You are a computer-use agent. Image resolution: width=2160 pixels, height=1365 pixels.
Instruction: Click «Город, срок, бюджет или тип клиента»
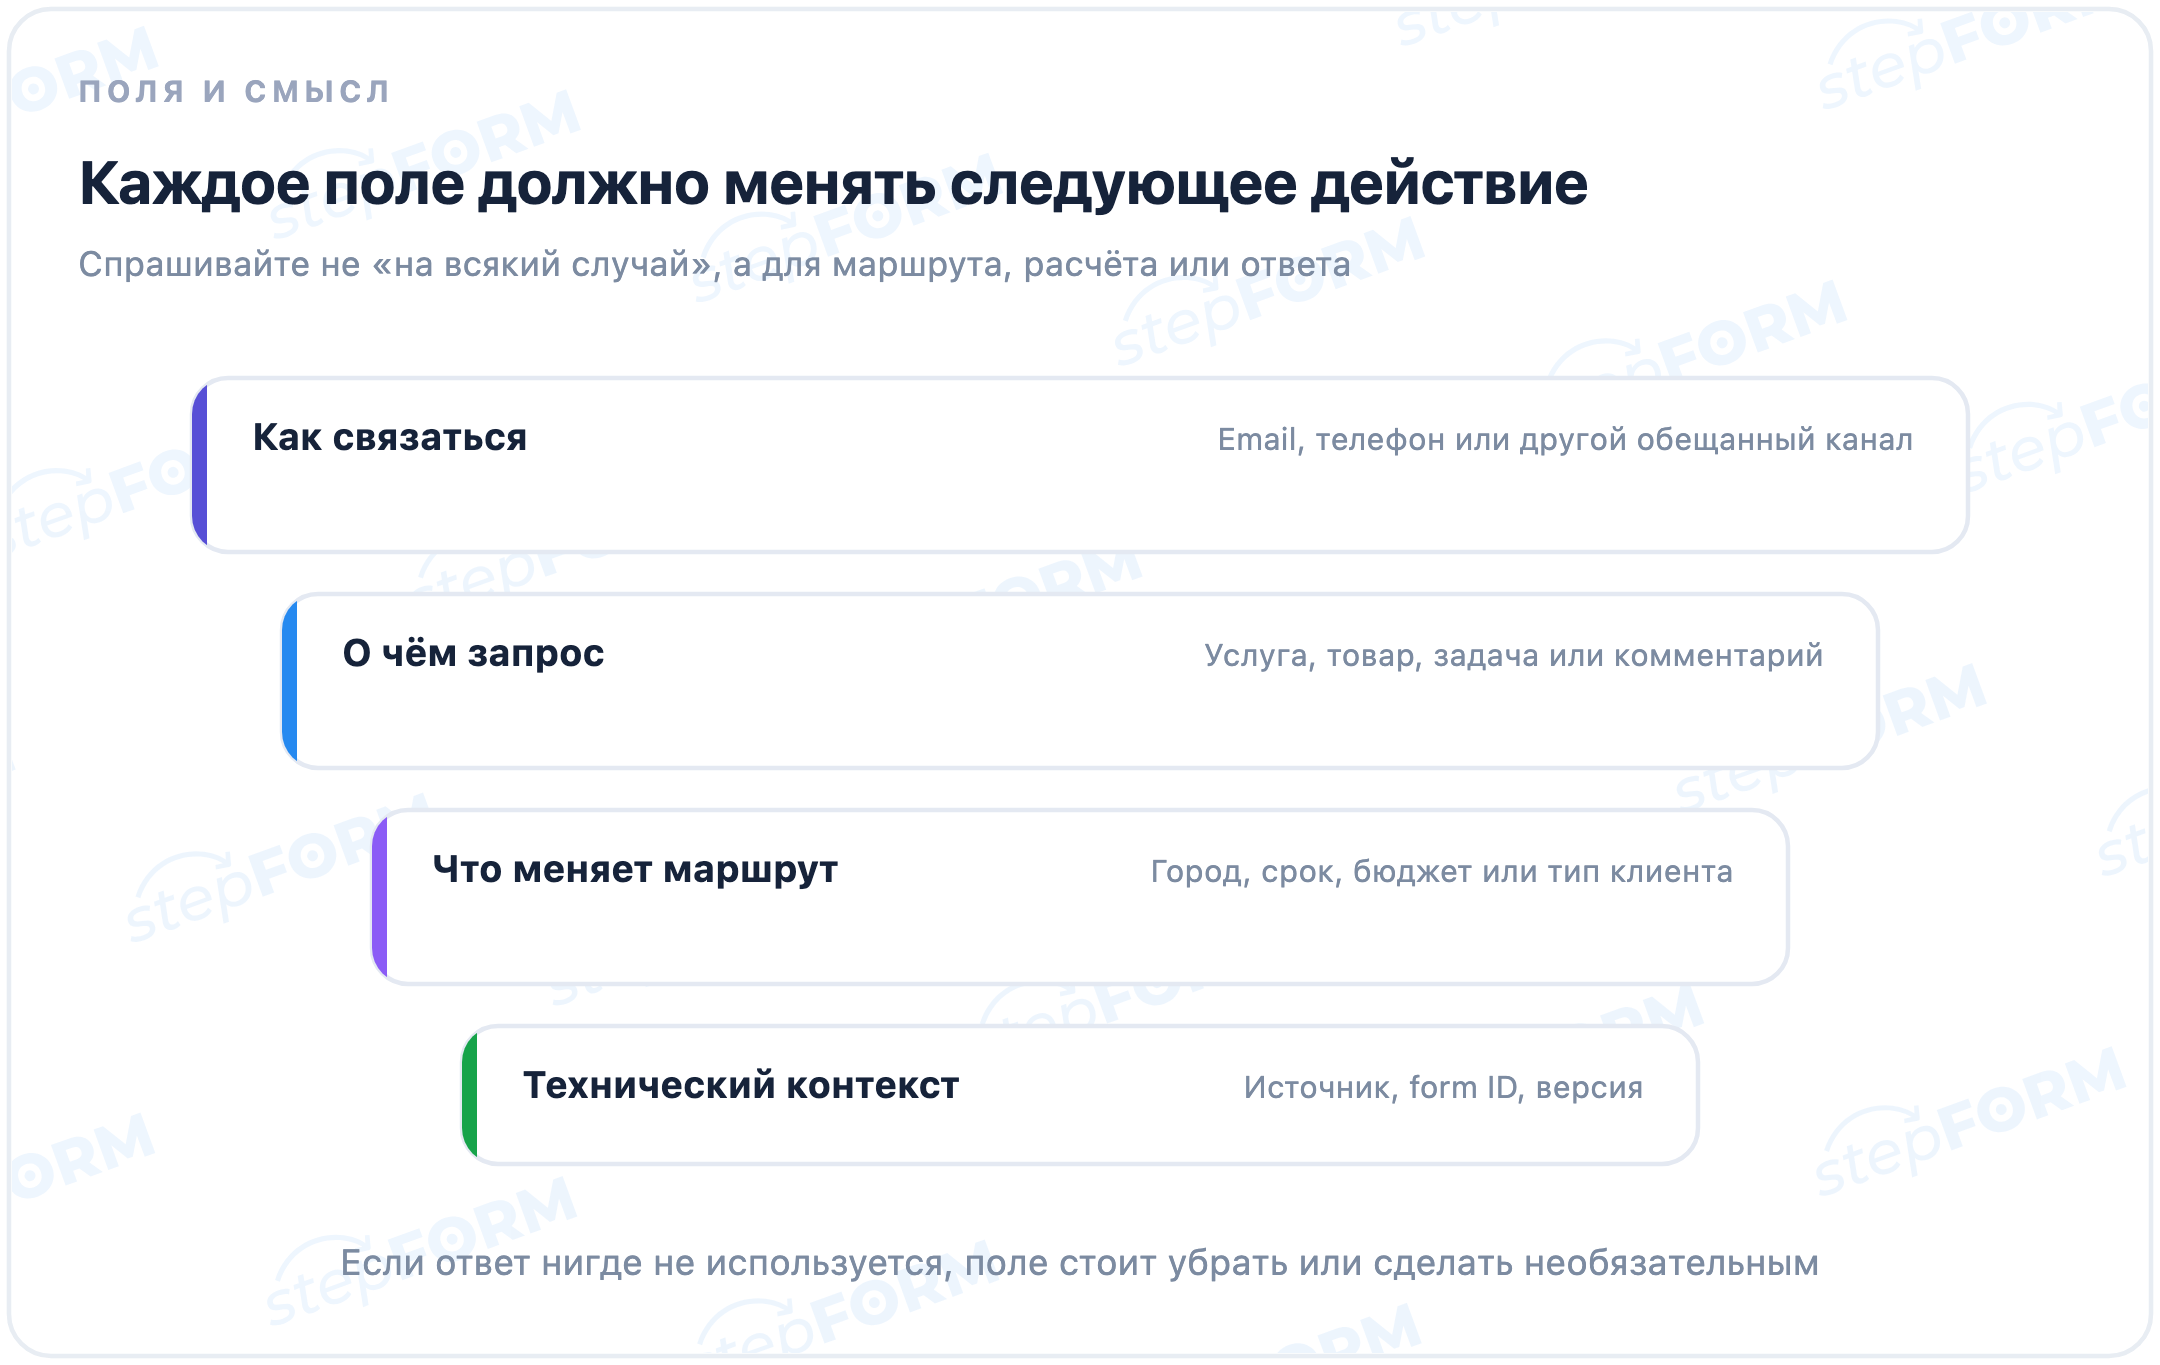coord(1441,872)
